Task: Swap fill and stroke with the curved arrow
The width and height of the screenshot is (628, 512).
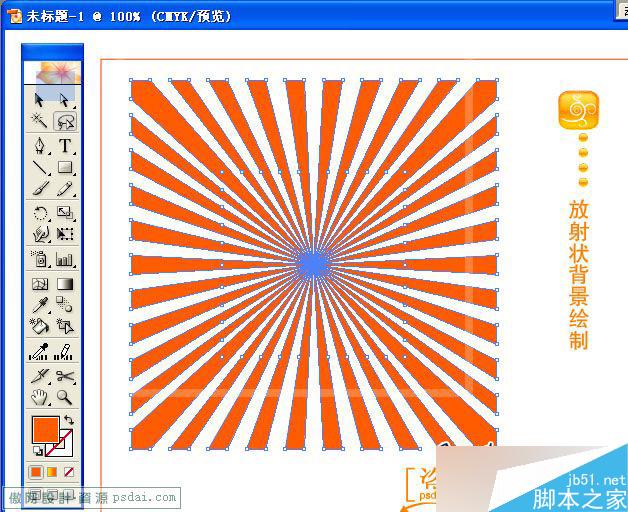Action: click(x=69, y=420)
